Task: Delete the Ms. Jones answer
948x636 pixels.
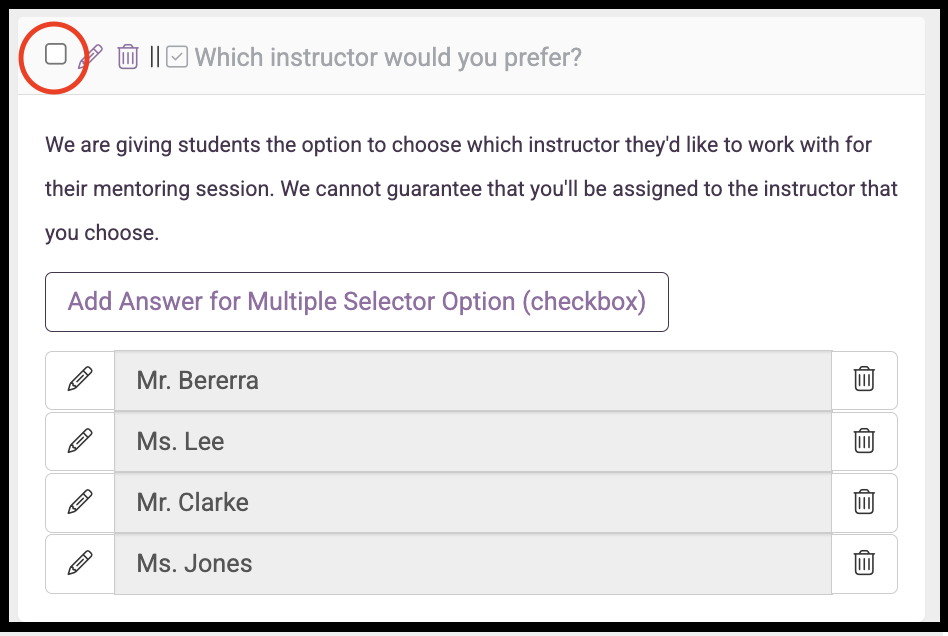Action: point(864,563)
